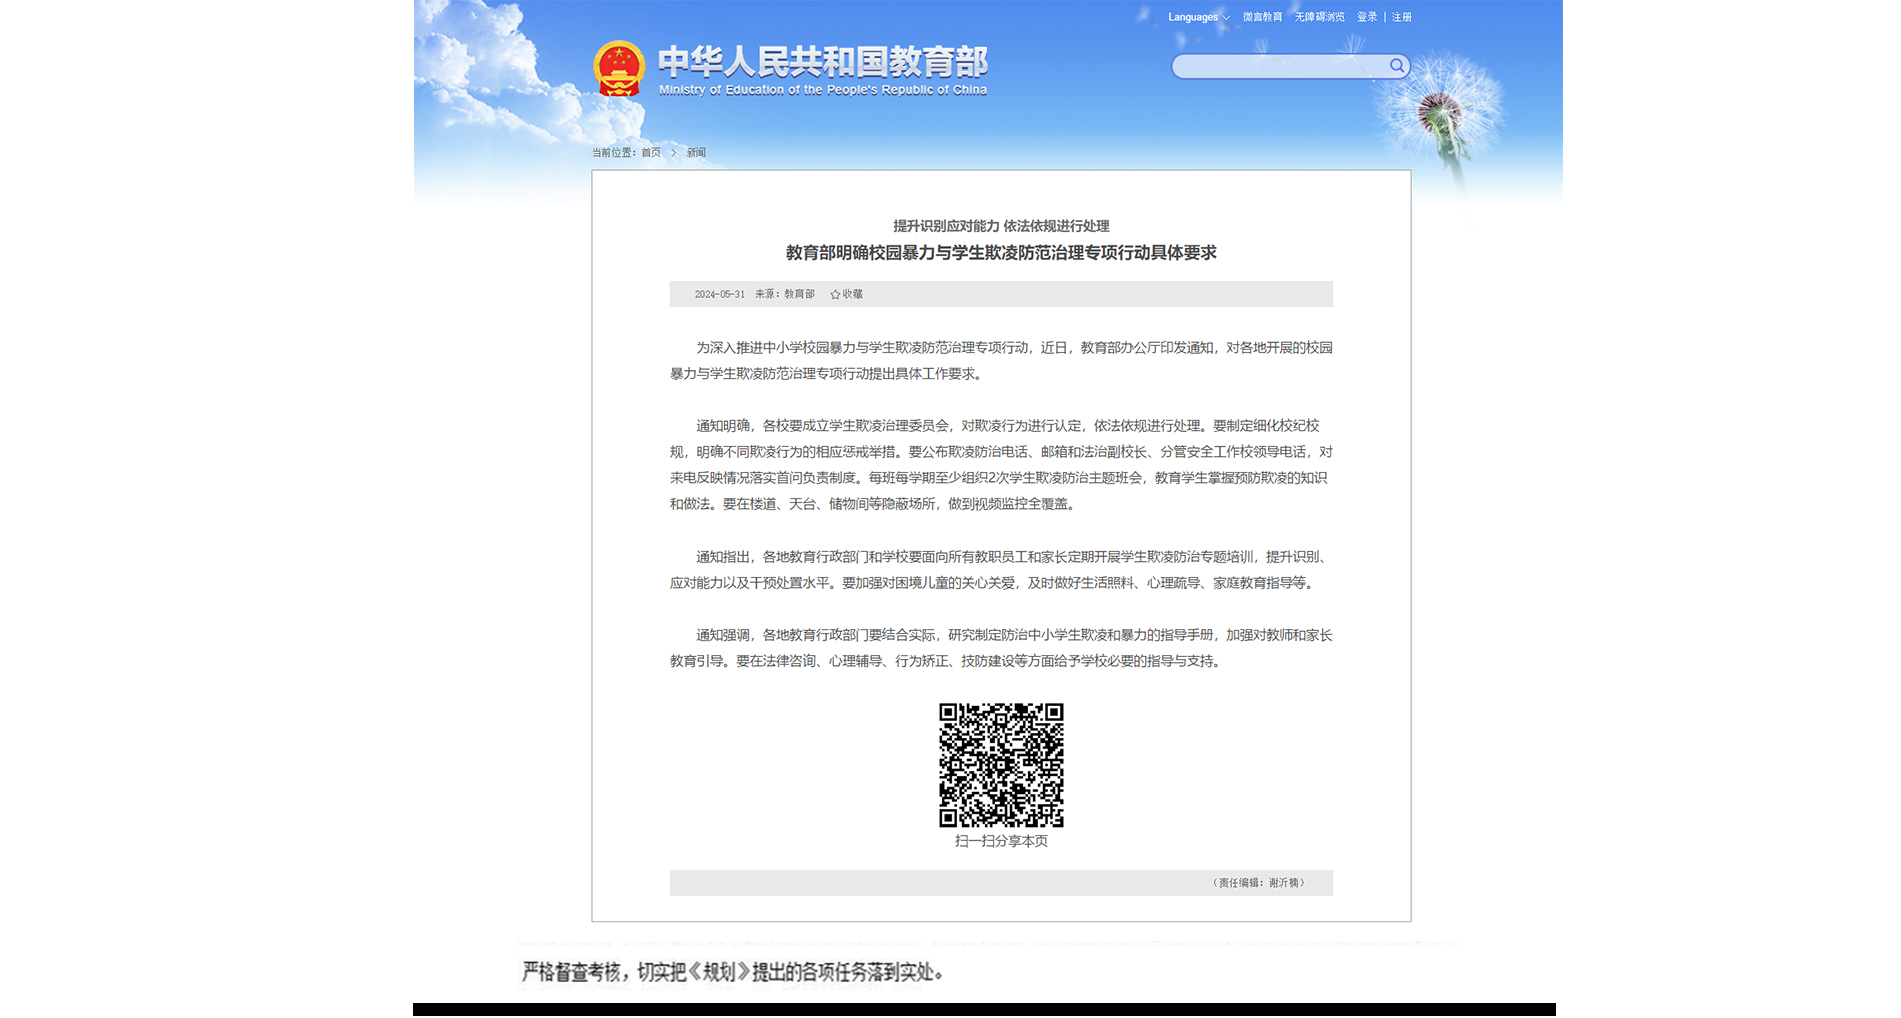Image resolution: width=1901 pixels, height=1018 pixels.
Task: Open the Languages dropdown
Action: click(x=1198, y=17)
